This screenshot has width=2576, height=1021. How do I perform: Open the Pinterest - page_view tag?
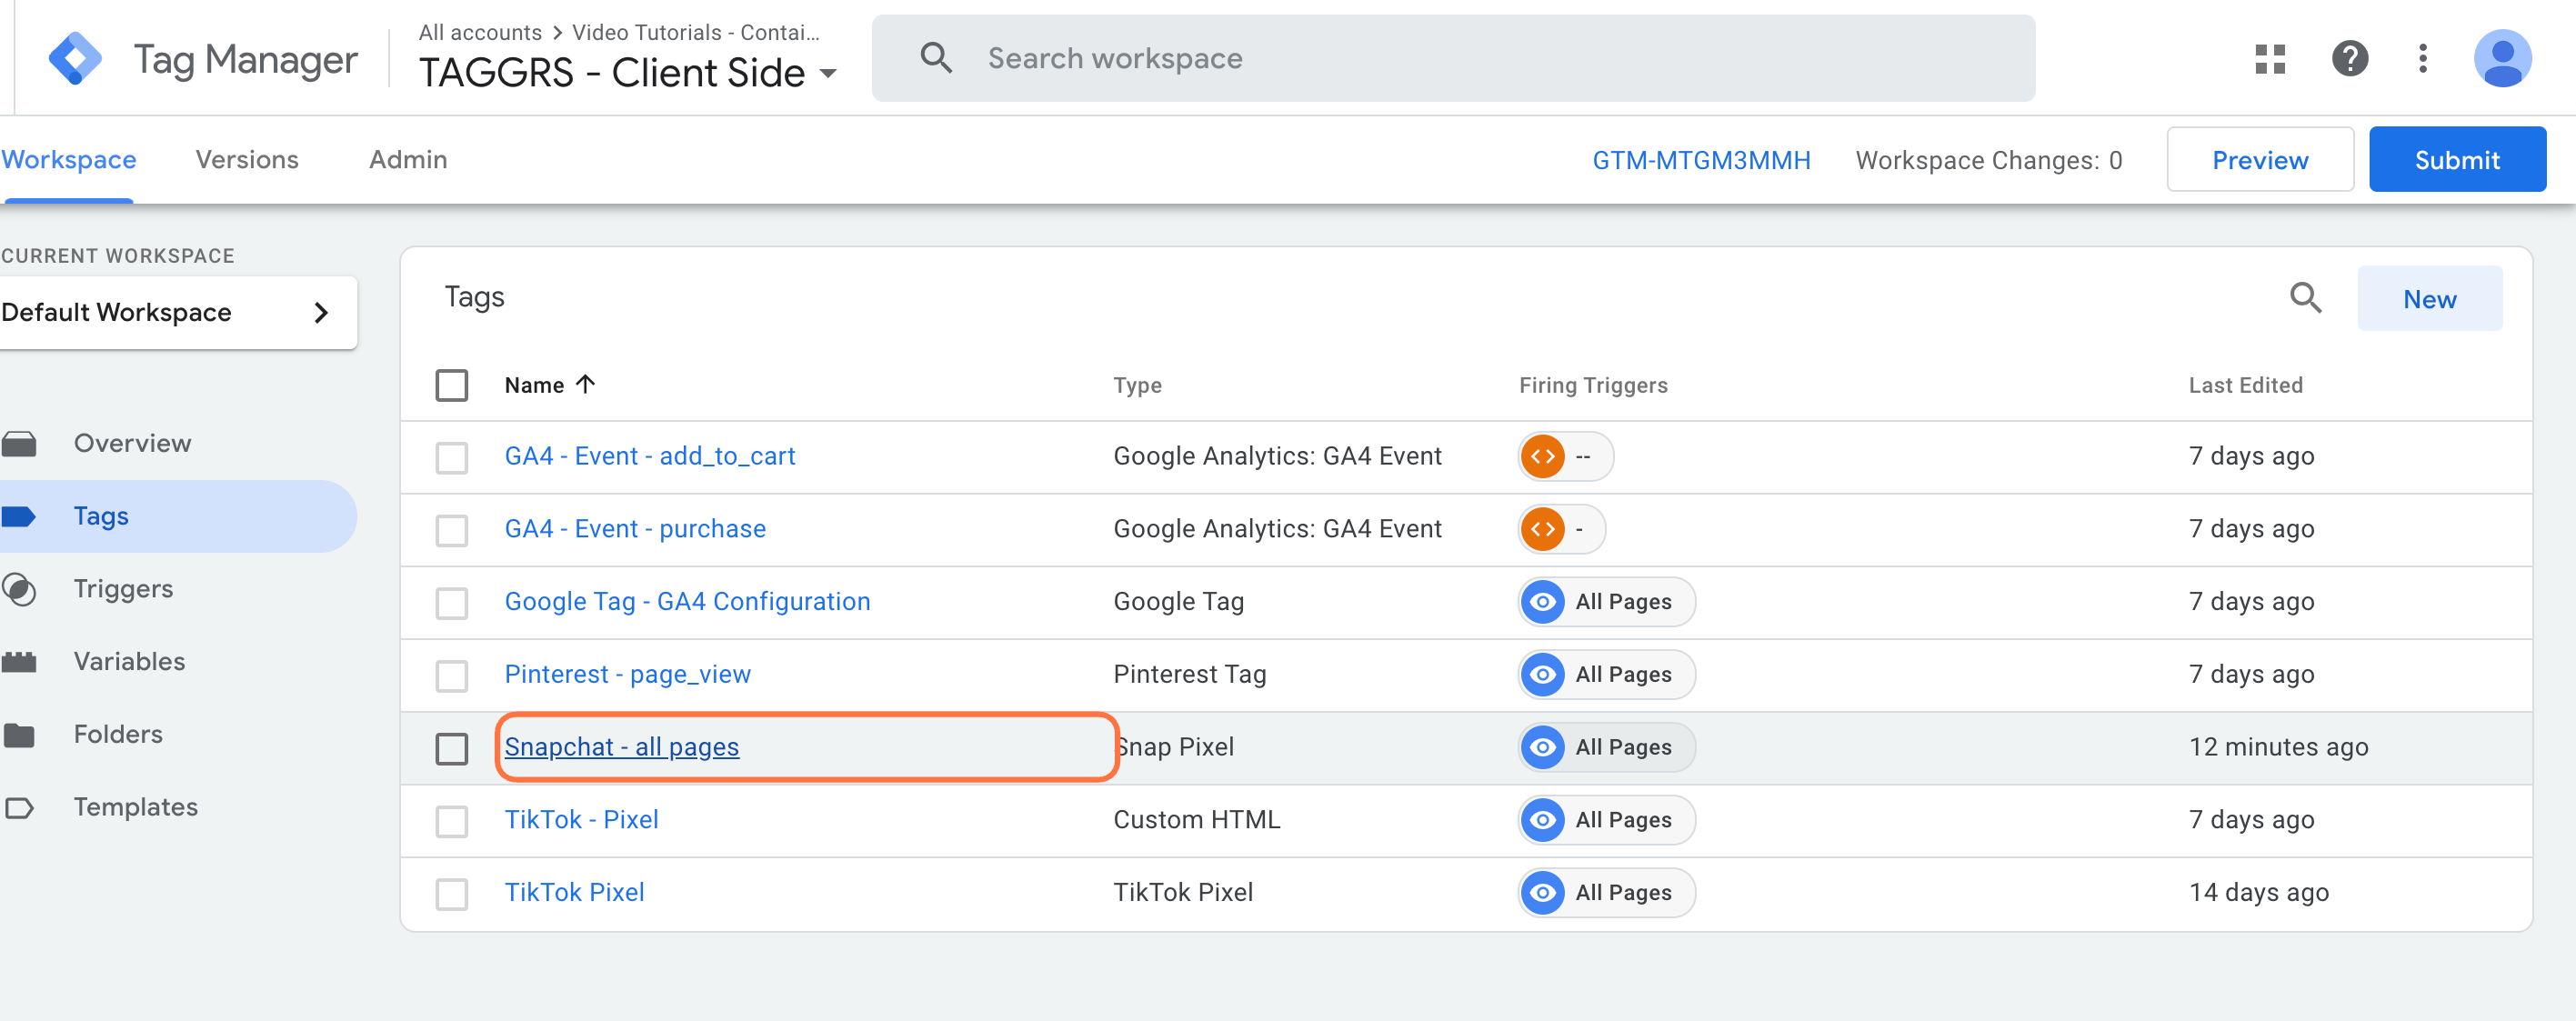[627, 674]
